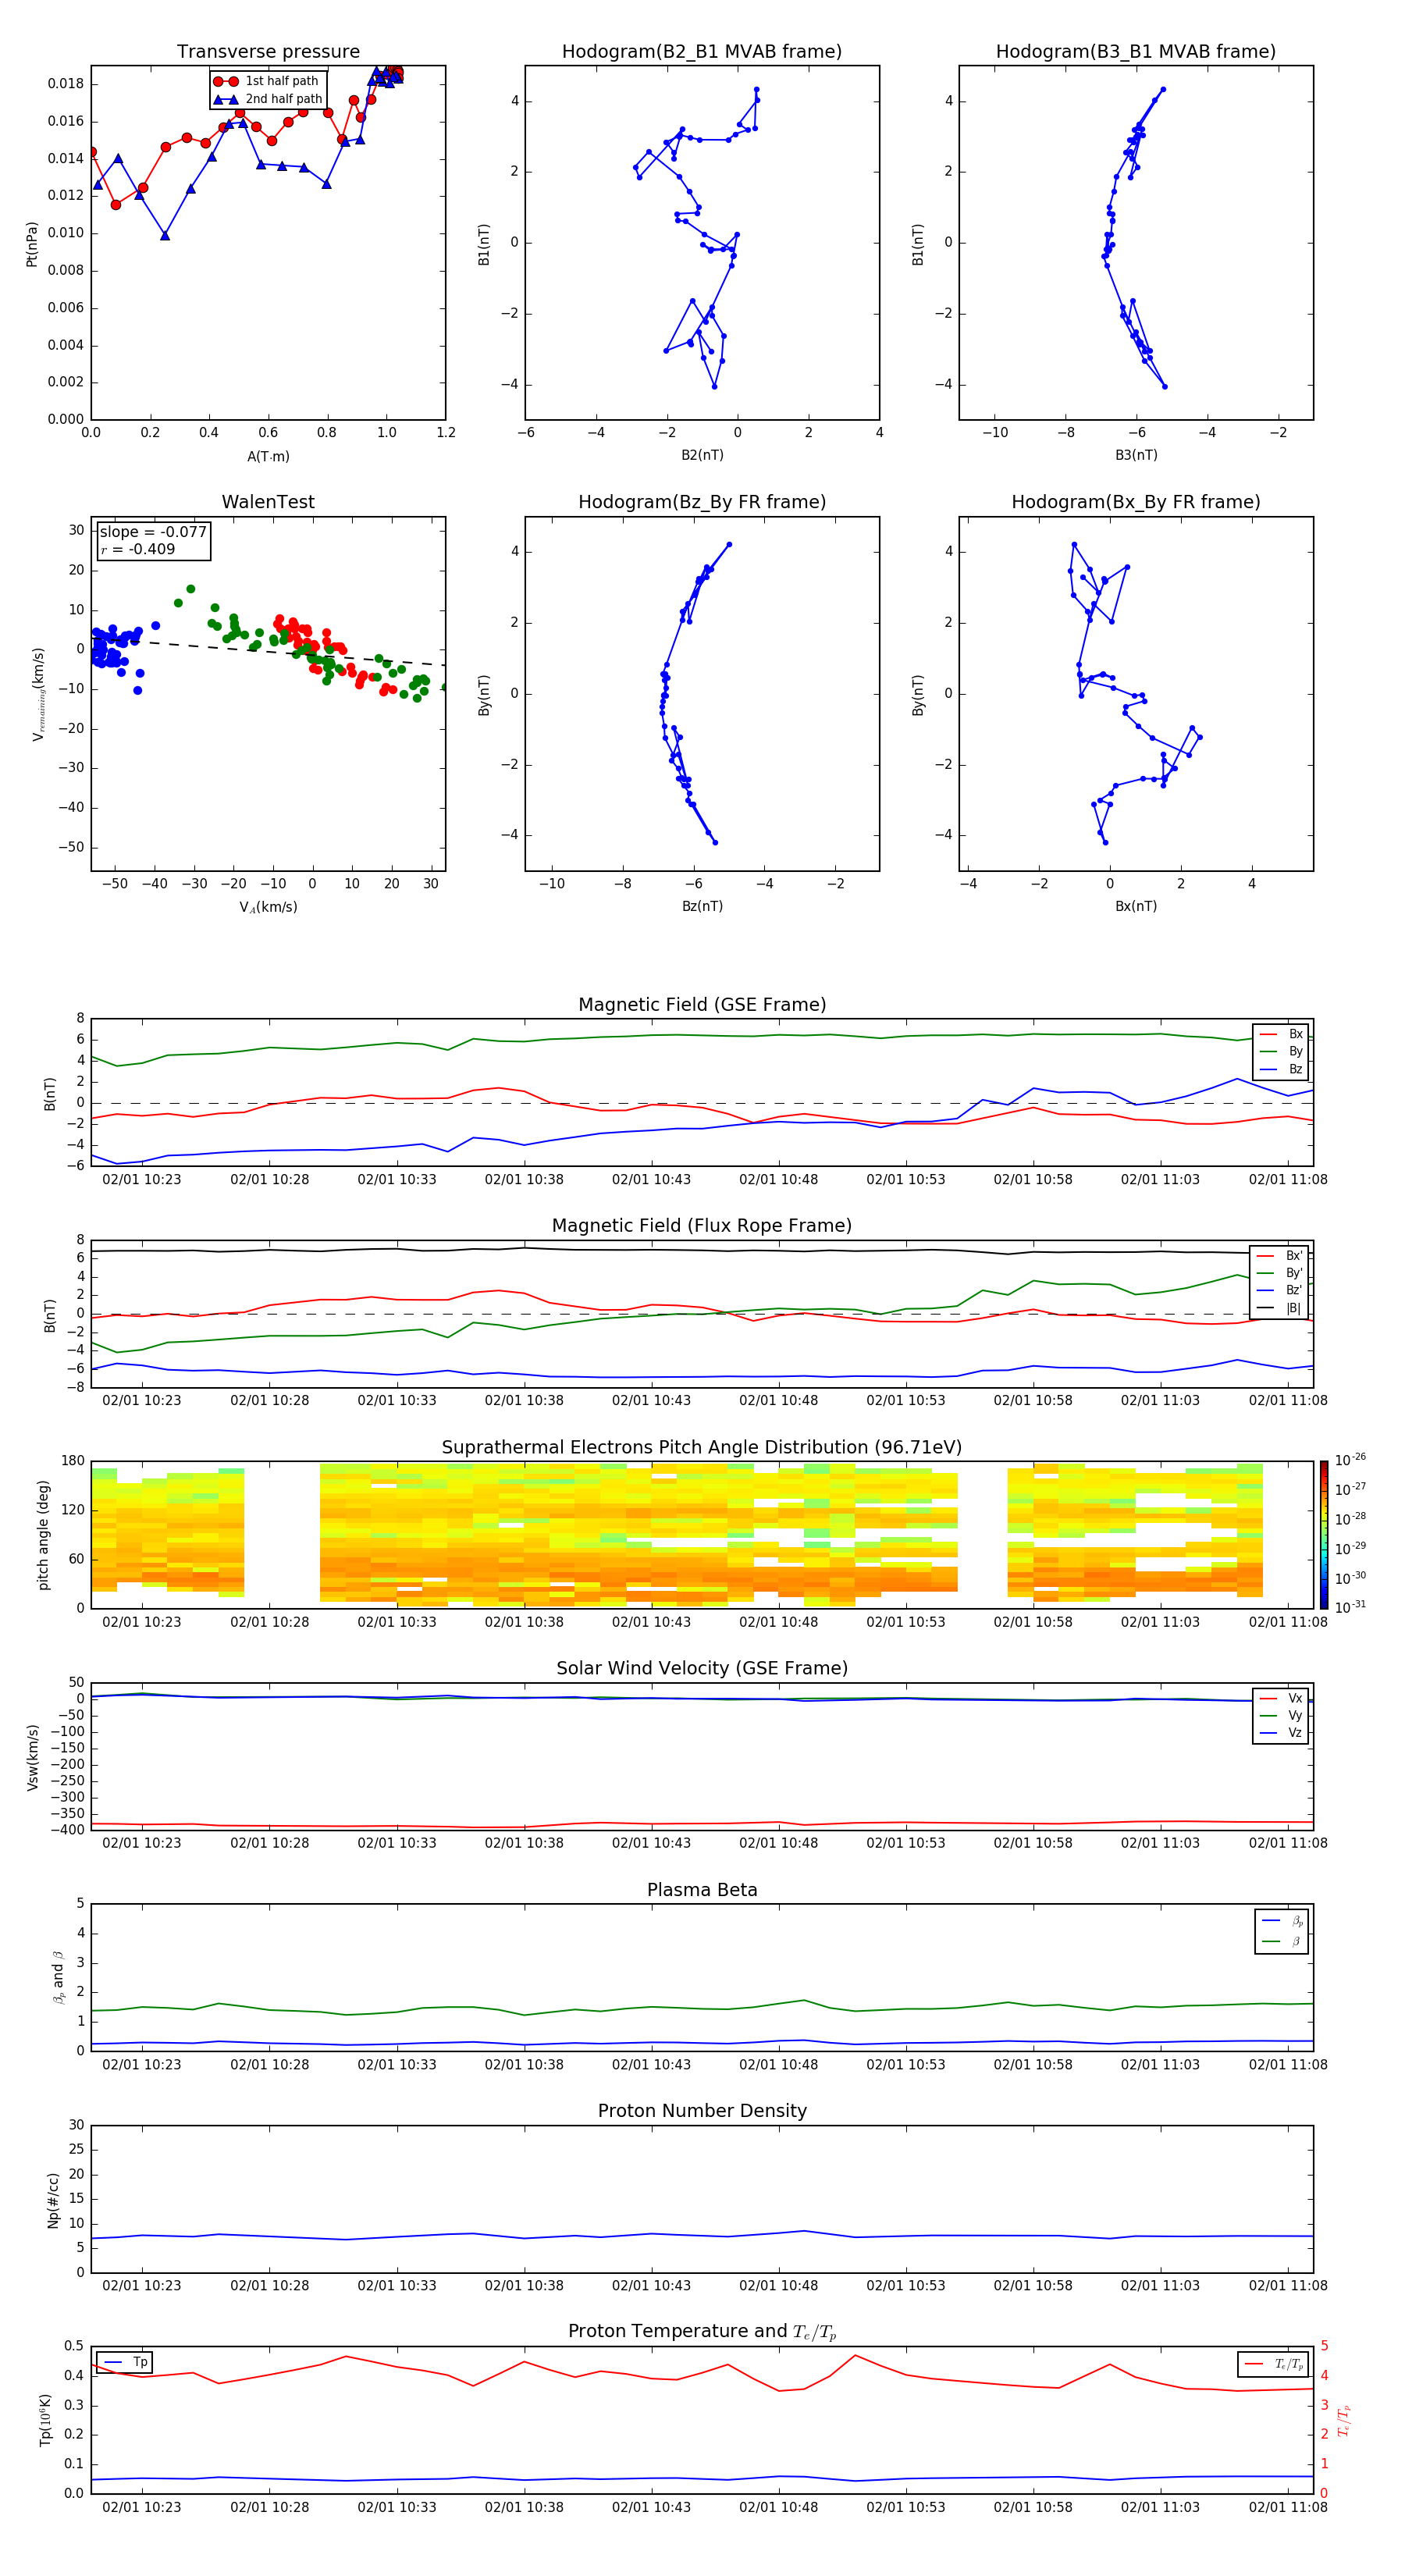Click the "Hodogram(Bx_By FR frame)" title
This screenshot has width=1405, height=2576.
1136,502
